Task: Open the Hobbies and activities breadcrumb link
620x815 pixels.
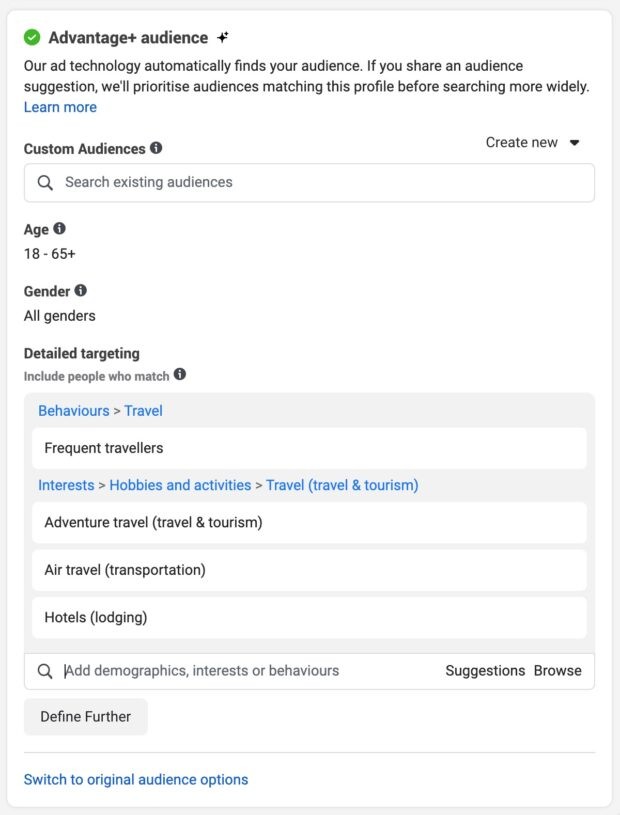Action: coord(180,485)
